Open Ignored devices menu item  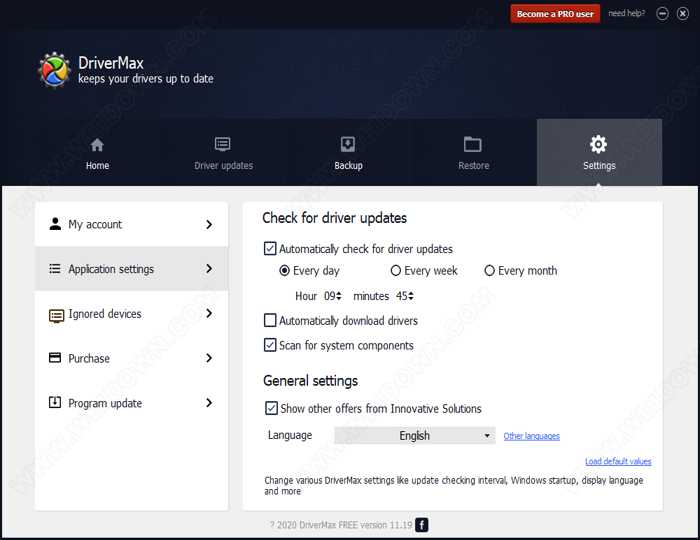(132, 313)
